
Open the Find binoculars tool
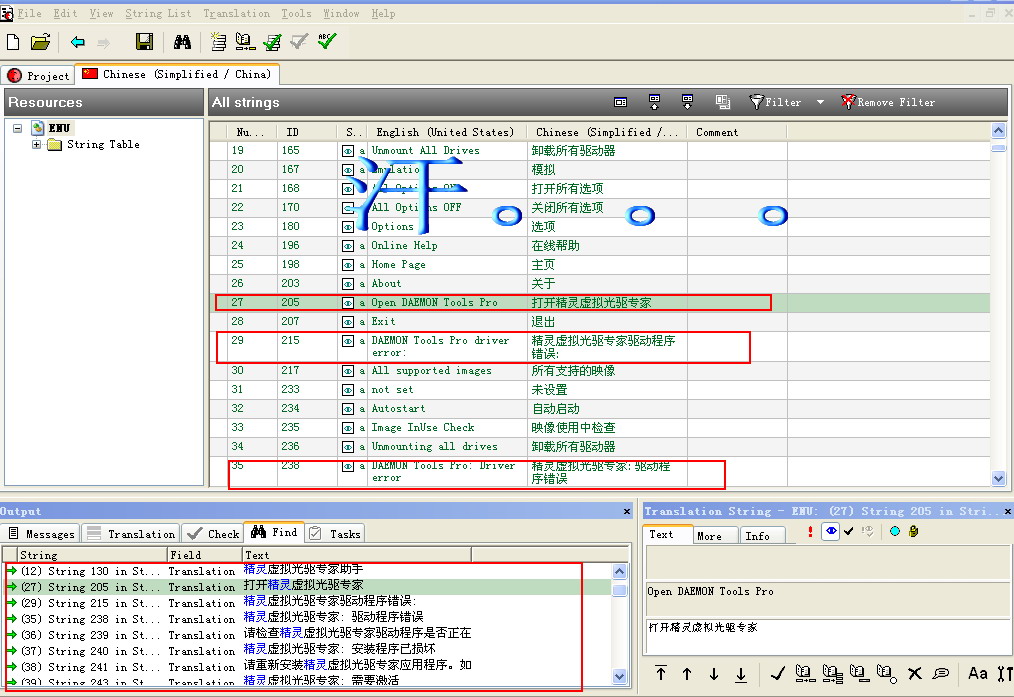[182, 42]
